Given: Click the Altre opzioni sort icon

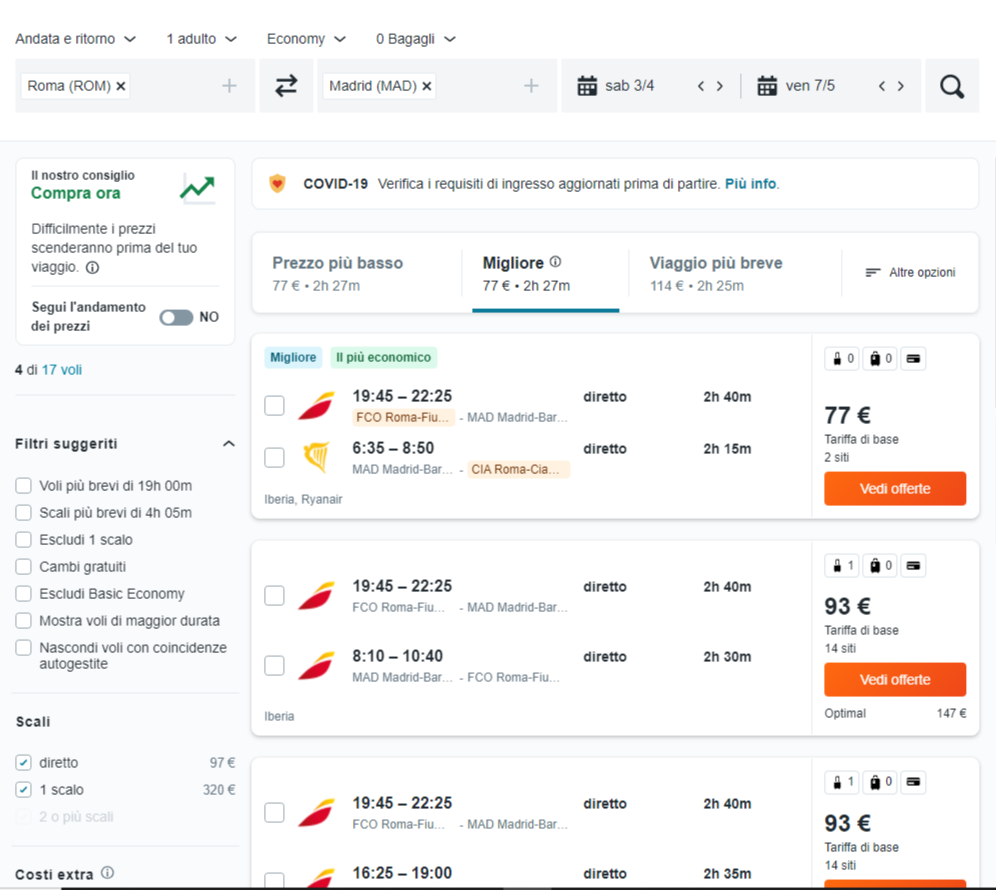Looking at the screenshot, I should [x=873, y=273].
